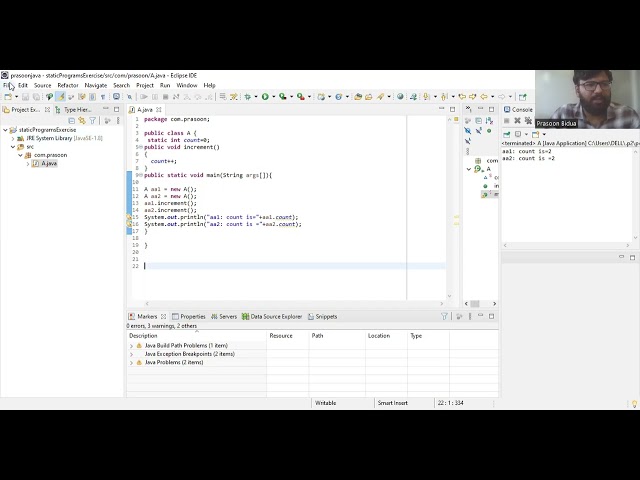640x480 pixels.
Task: Expand Java Build Path Problems row
Action: tap(131, 346)
